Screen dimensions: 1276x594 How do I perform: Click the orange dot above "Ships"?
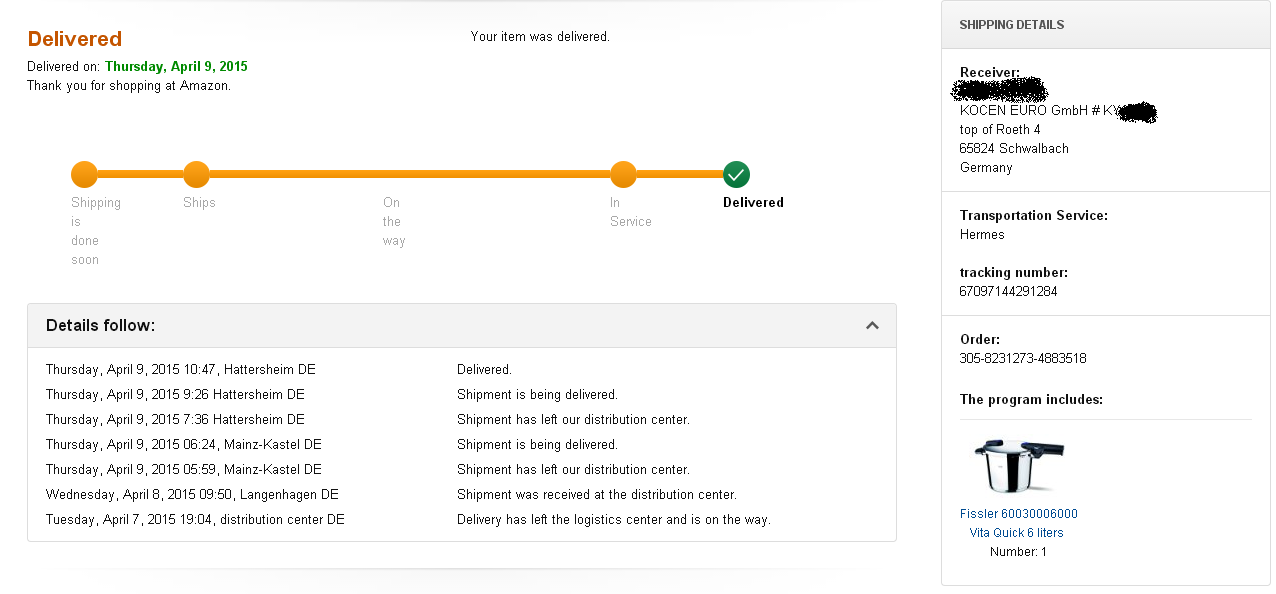[x=196, y=174]
